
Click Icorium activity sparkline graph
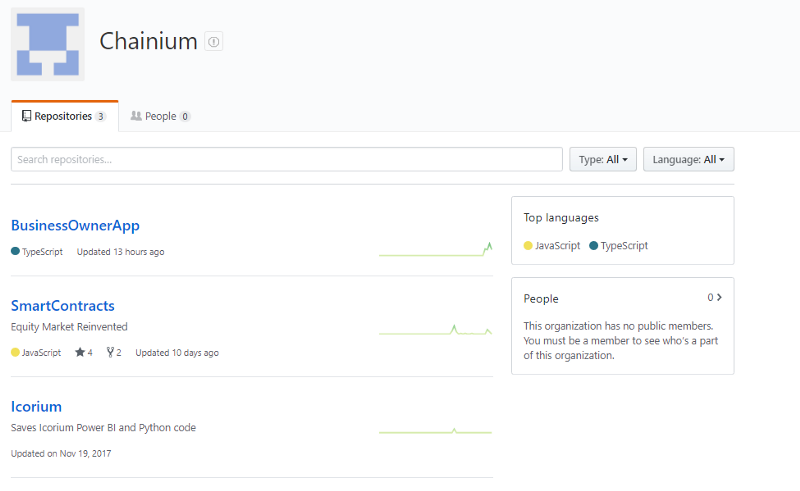pos(436,431)
